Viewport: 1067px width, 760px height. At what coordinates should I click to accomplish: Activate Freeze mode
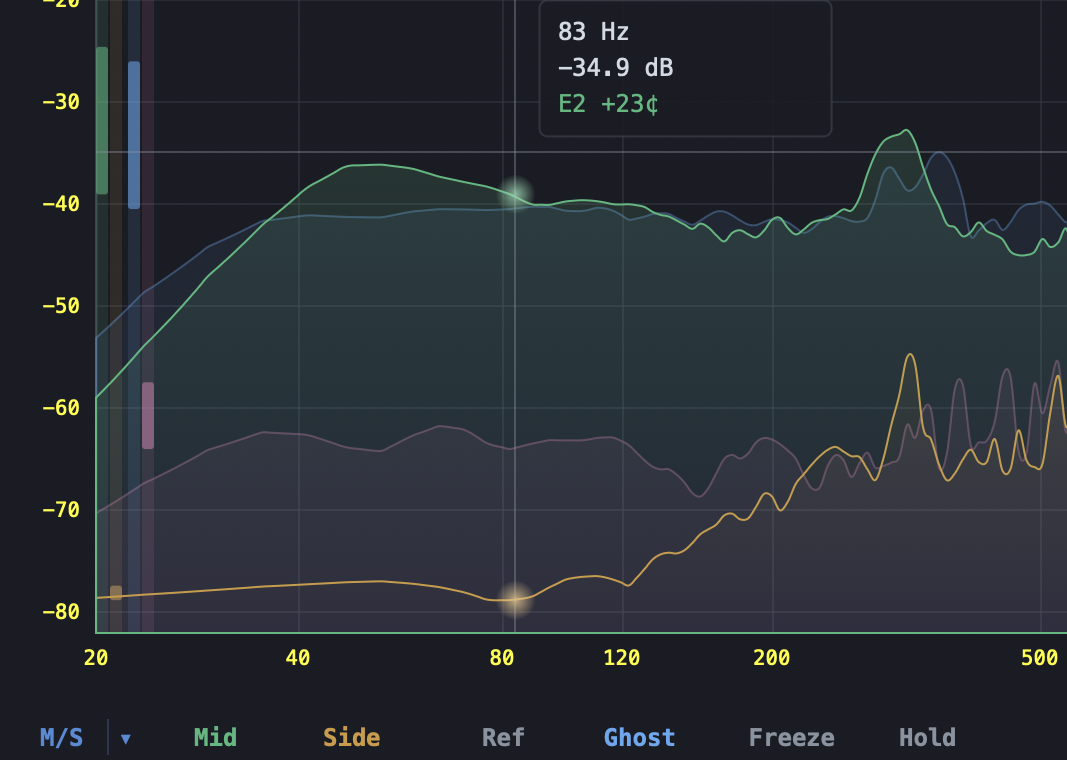pyautogui.click(x=791, y=737)
